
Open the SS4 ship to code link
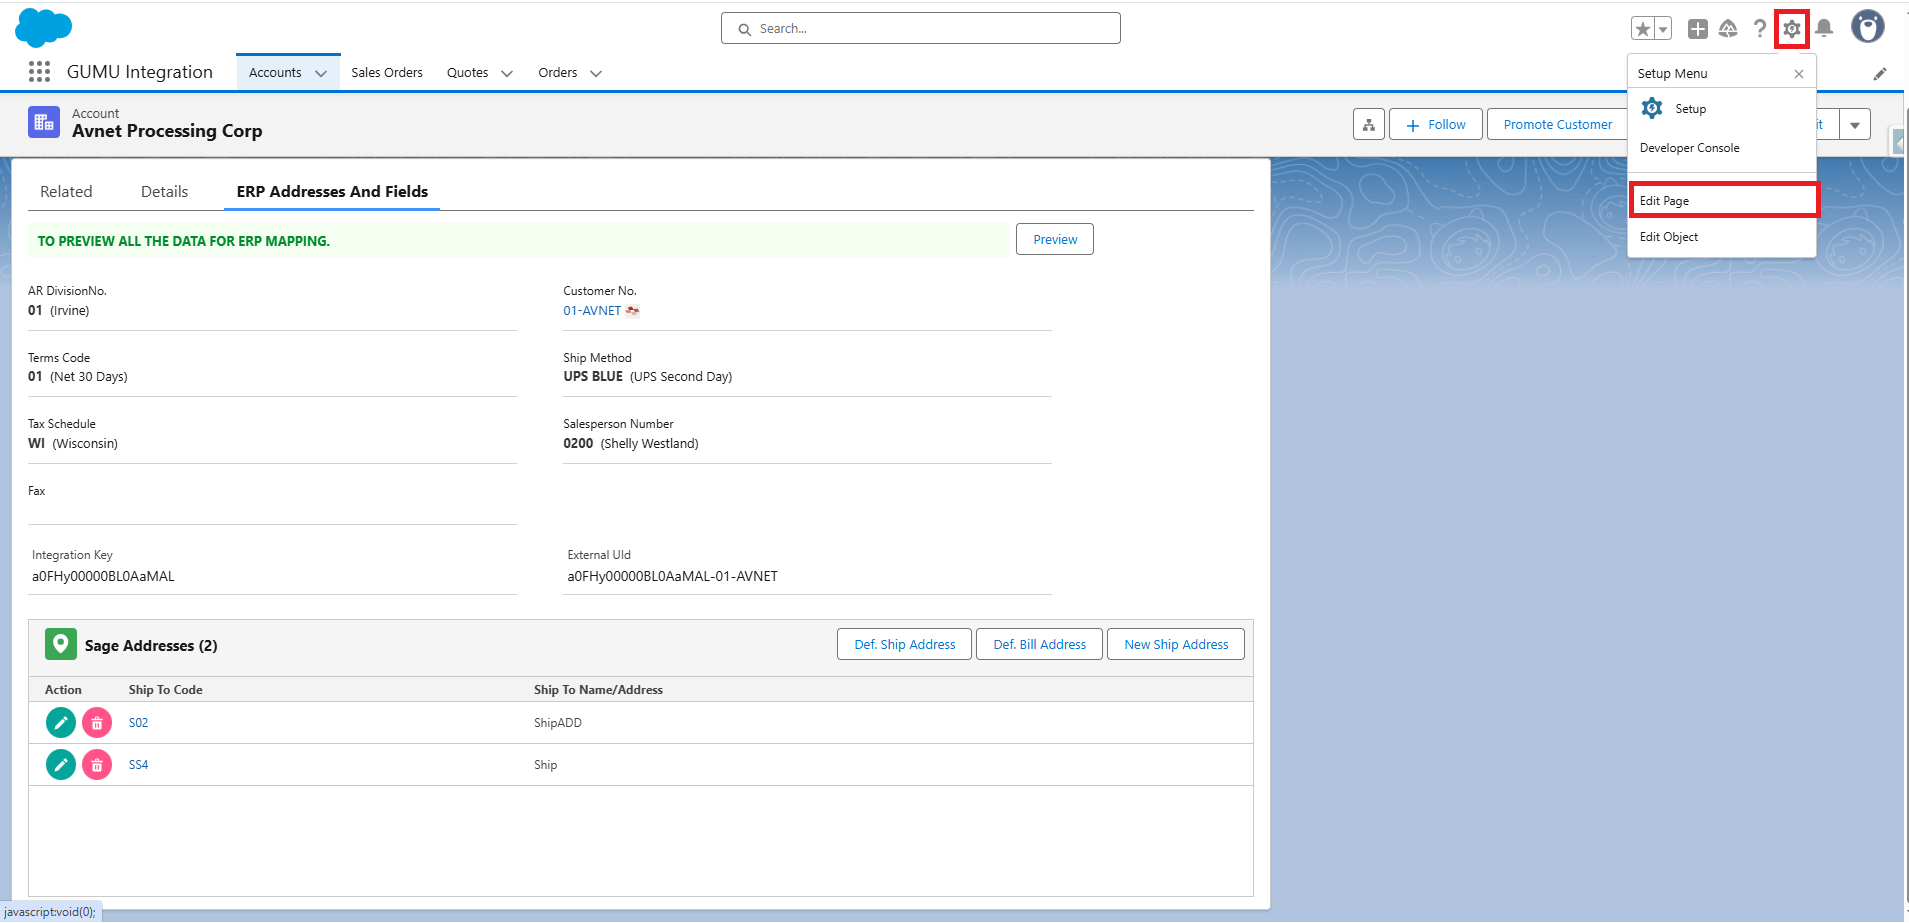coord(138,765)
